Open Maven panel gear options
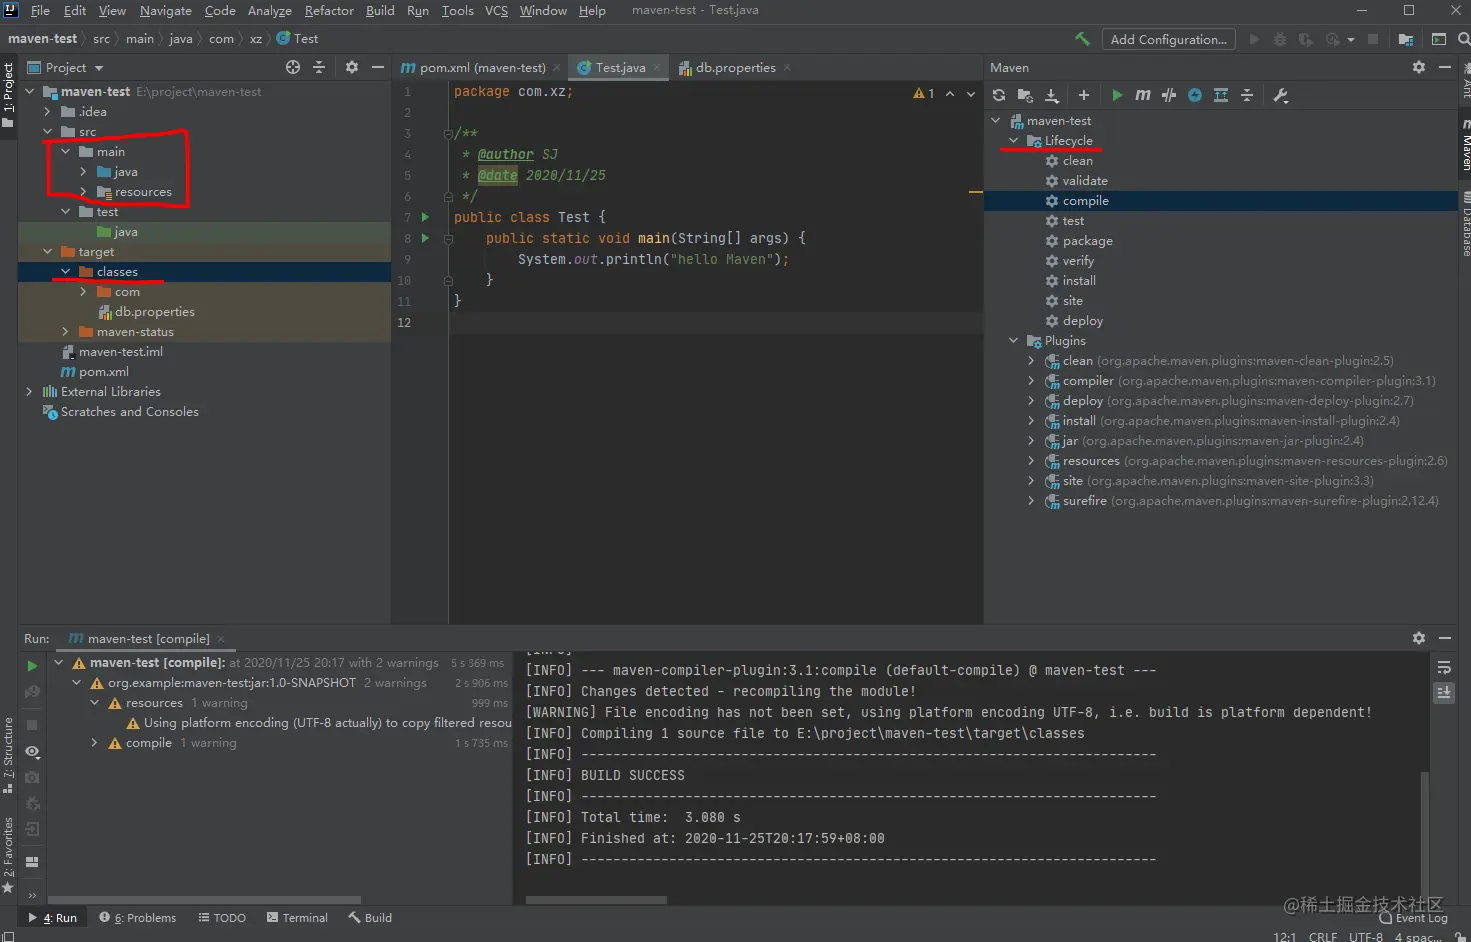Screen dimensions: 1471x942 [x=1419, y=67]
